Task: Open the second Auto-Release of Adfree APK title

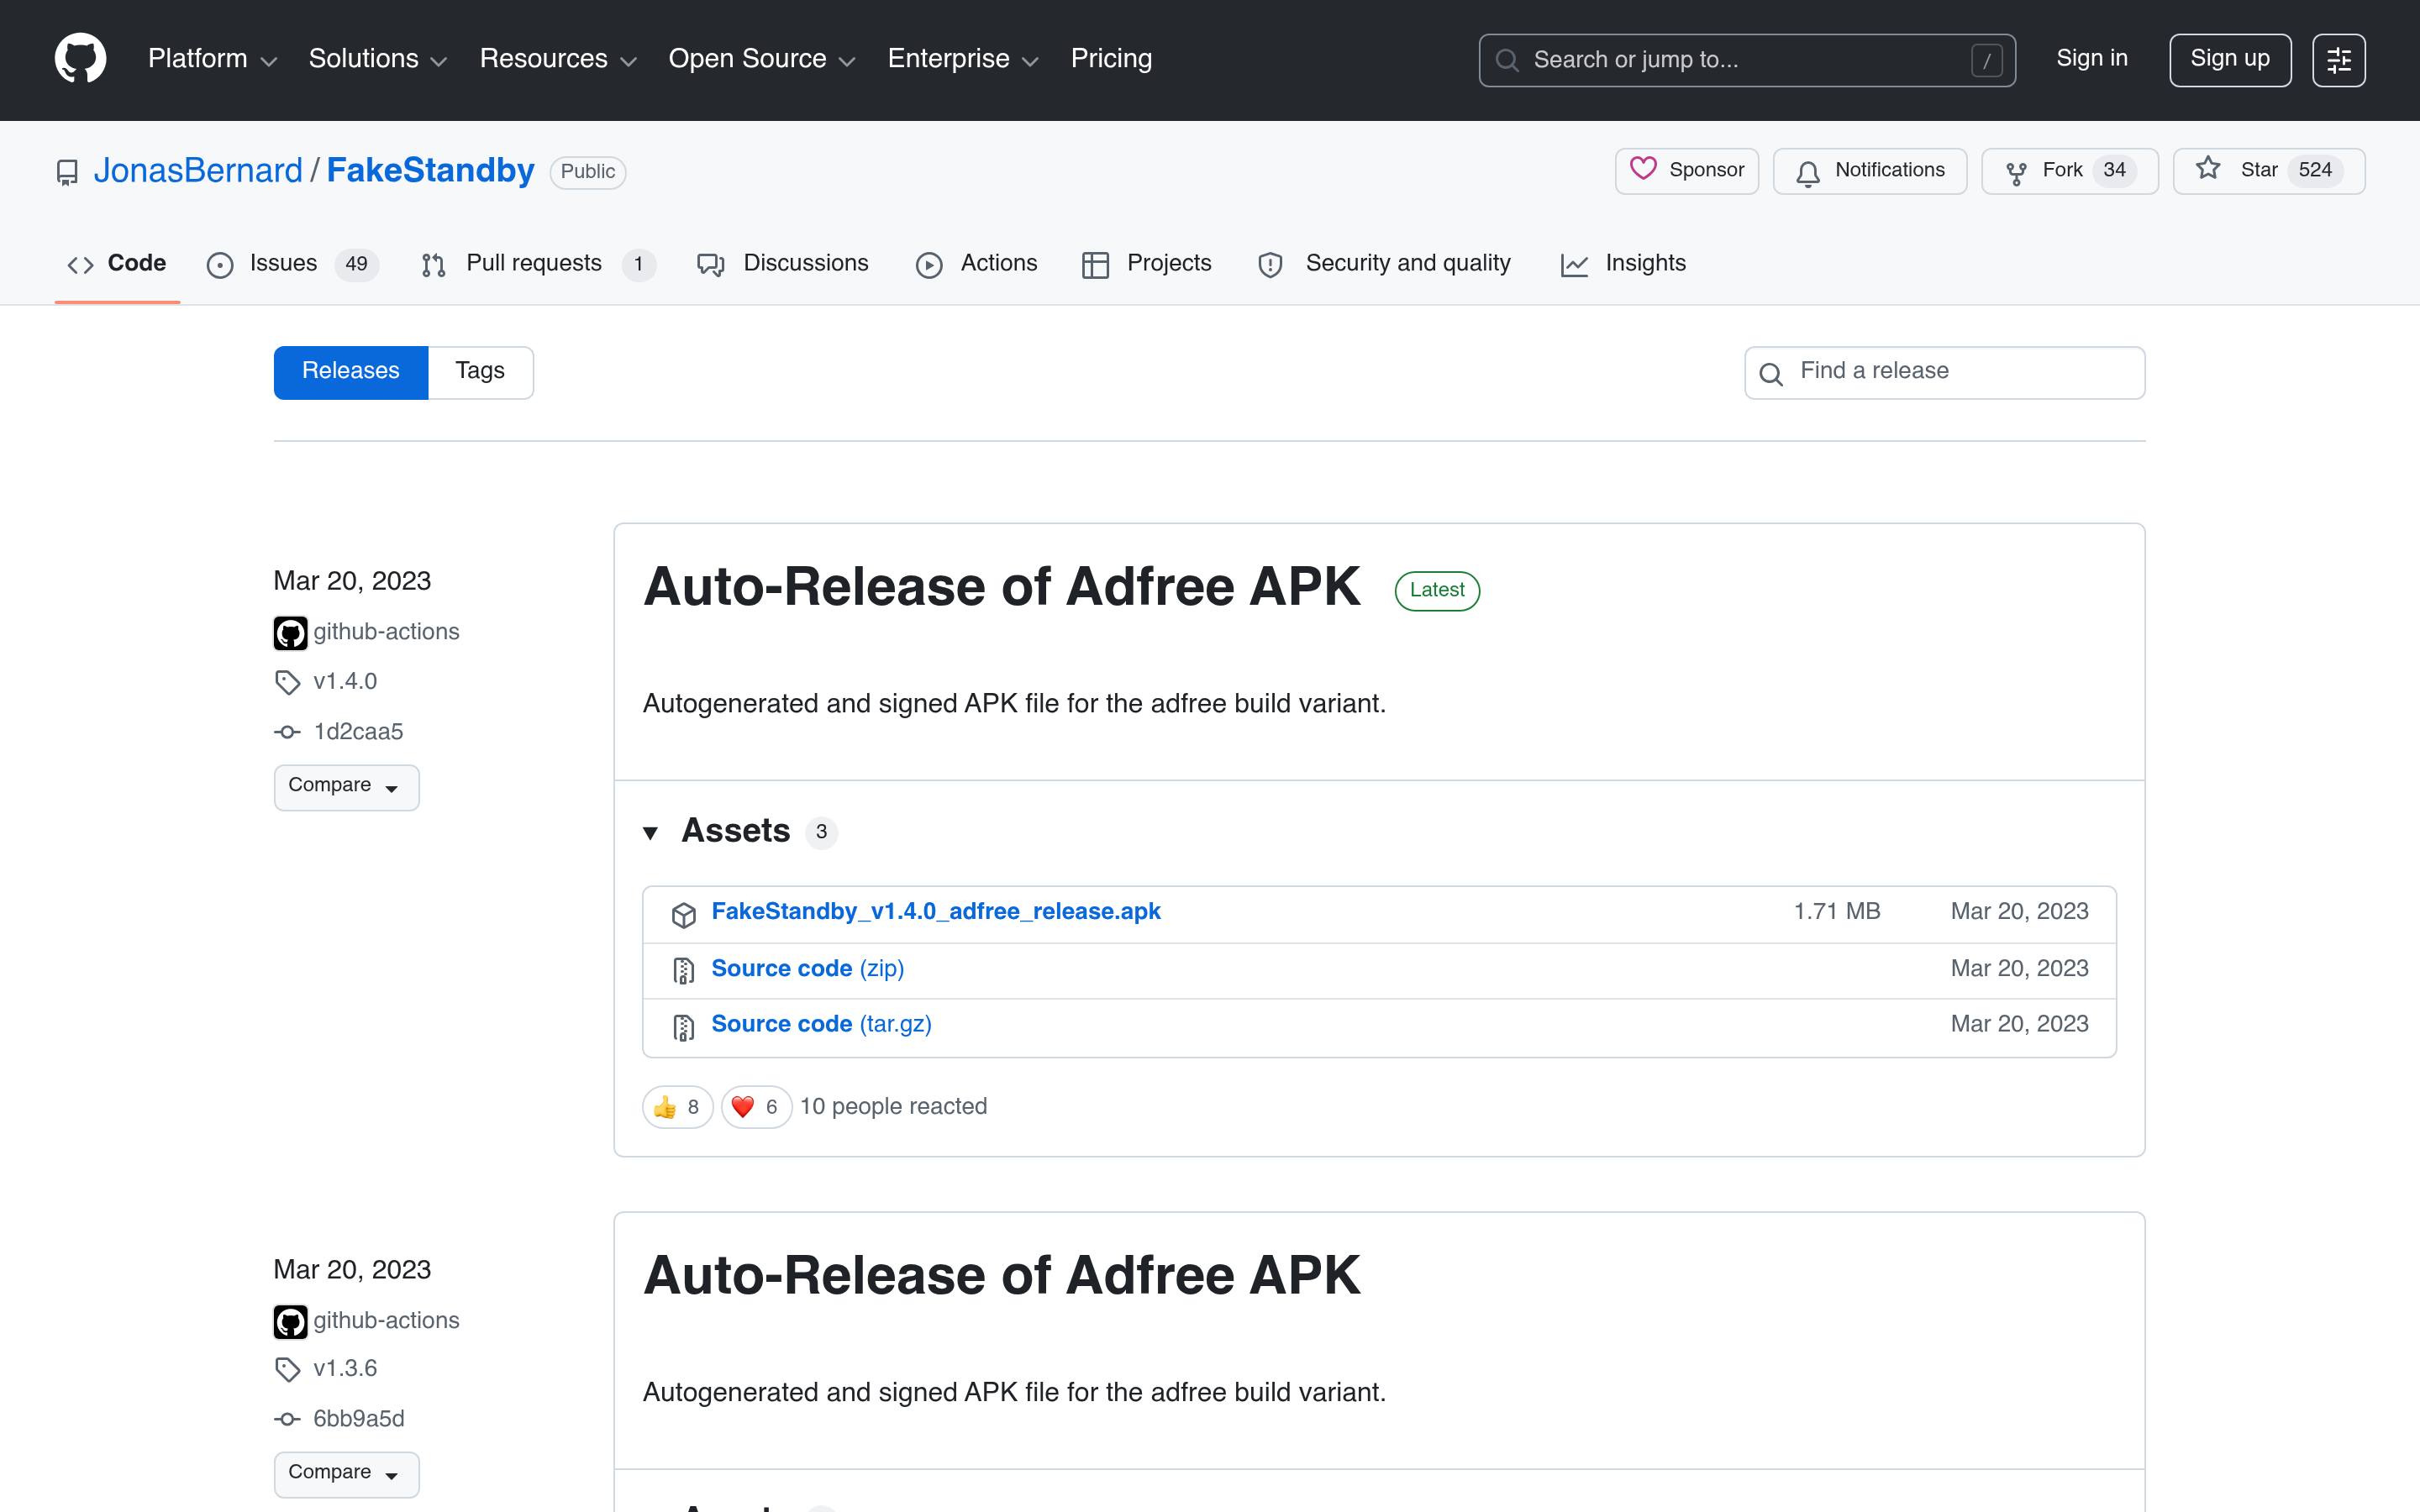Action: click(x=1001, y=1276)
